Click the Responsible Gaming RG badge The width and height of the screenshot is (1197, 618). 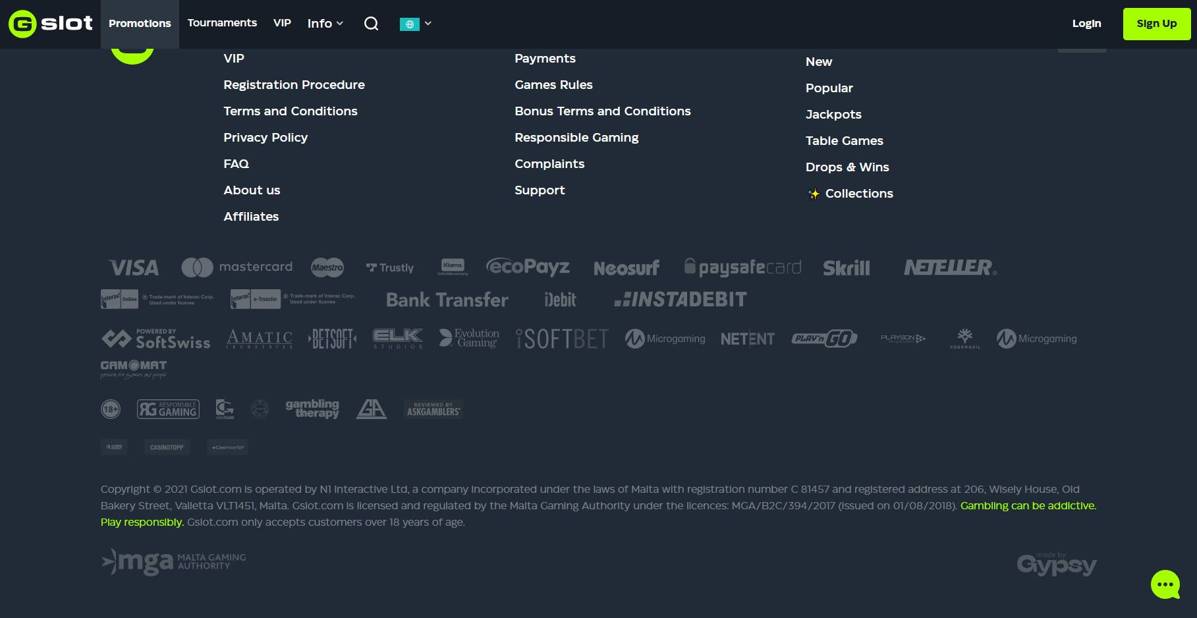(168, 409)
